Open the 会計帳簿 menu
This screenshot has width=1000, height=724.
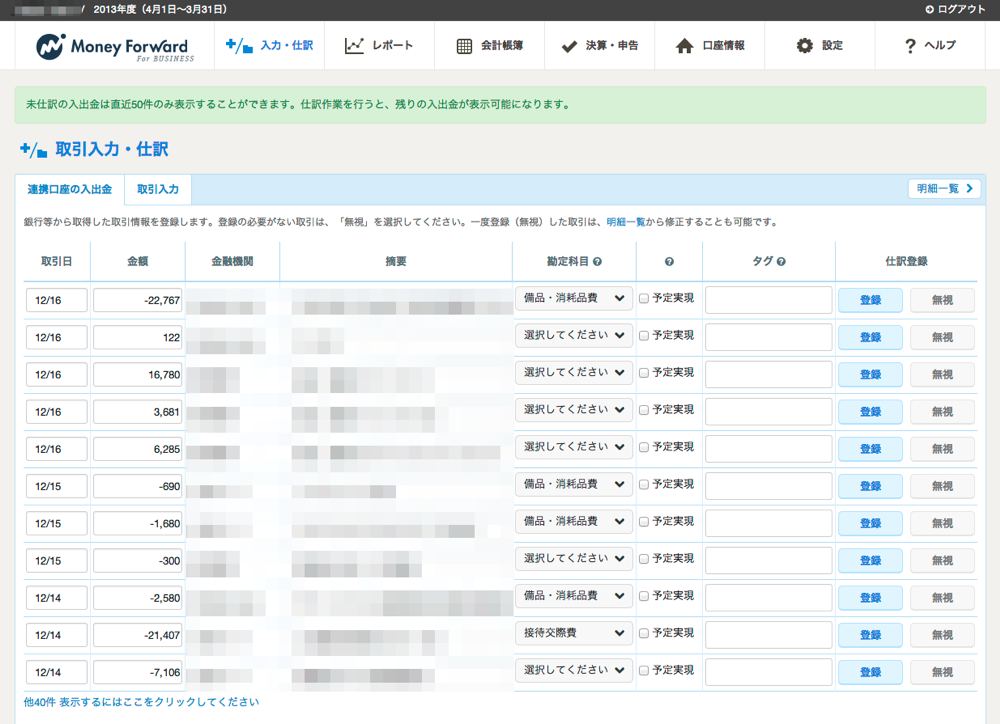(489, 46)
